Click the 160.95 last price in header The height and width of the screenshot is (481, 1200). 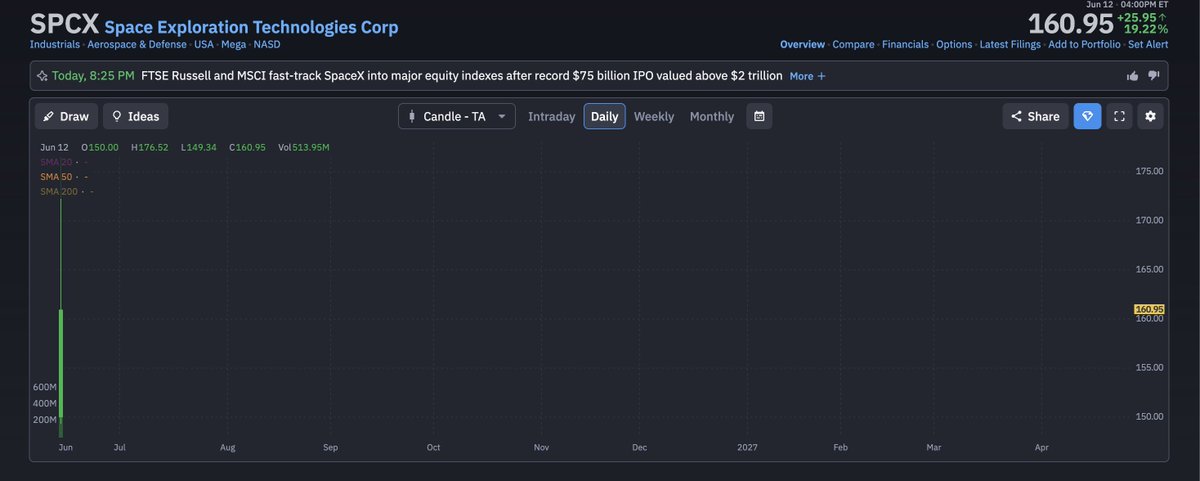click(1070, 24)
